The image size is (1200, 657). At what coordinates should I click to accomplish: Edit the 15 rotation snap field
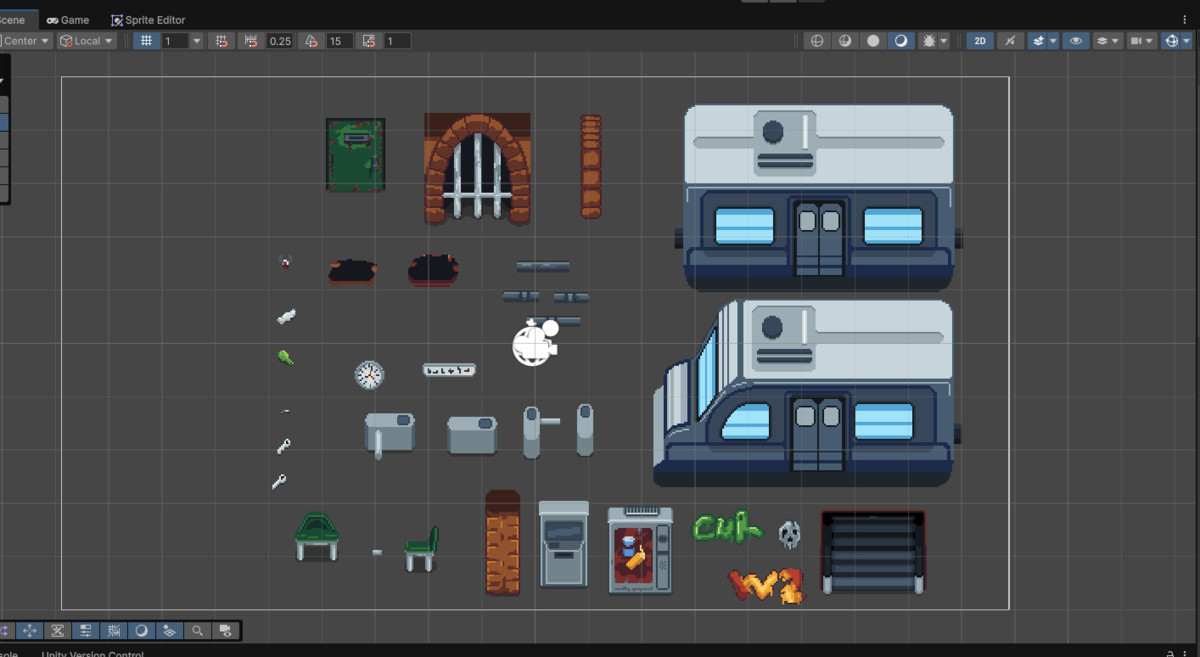[339, 41]
